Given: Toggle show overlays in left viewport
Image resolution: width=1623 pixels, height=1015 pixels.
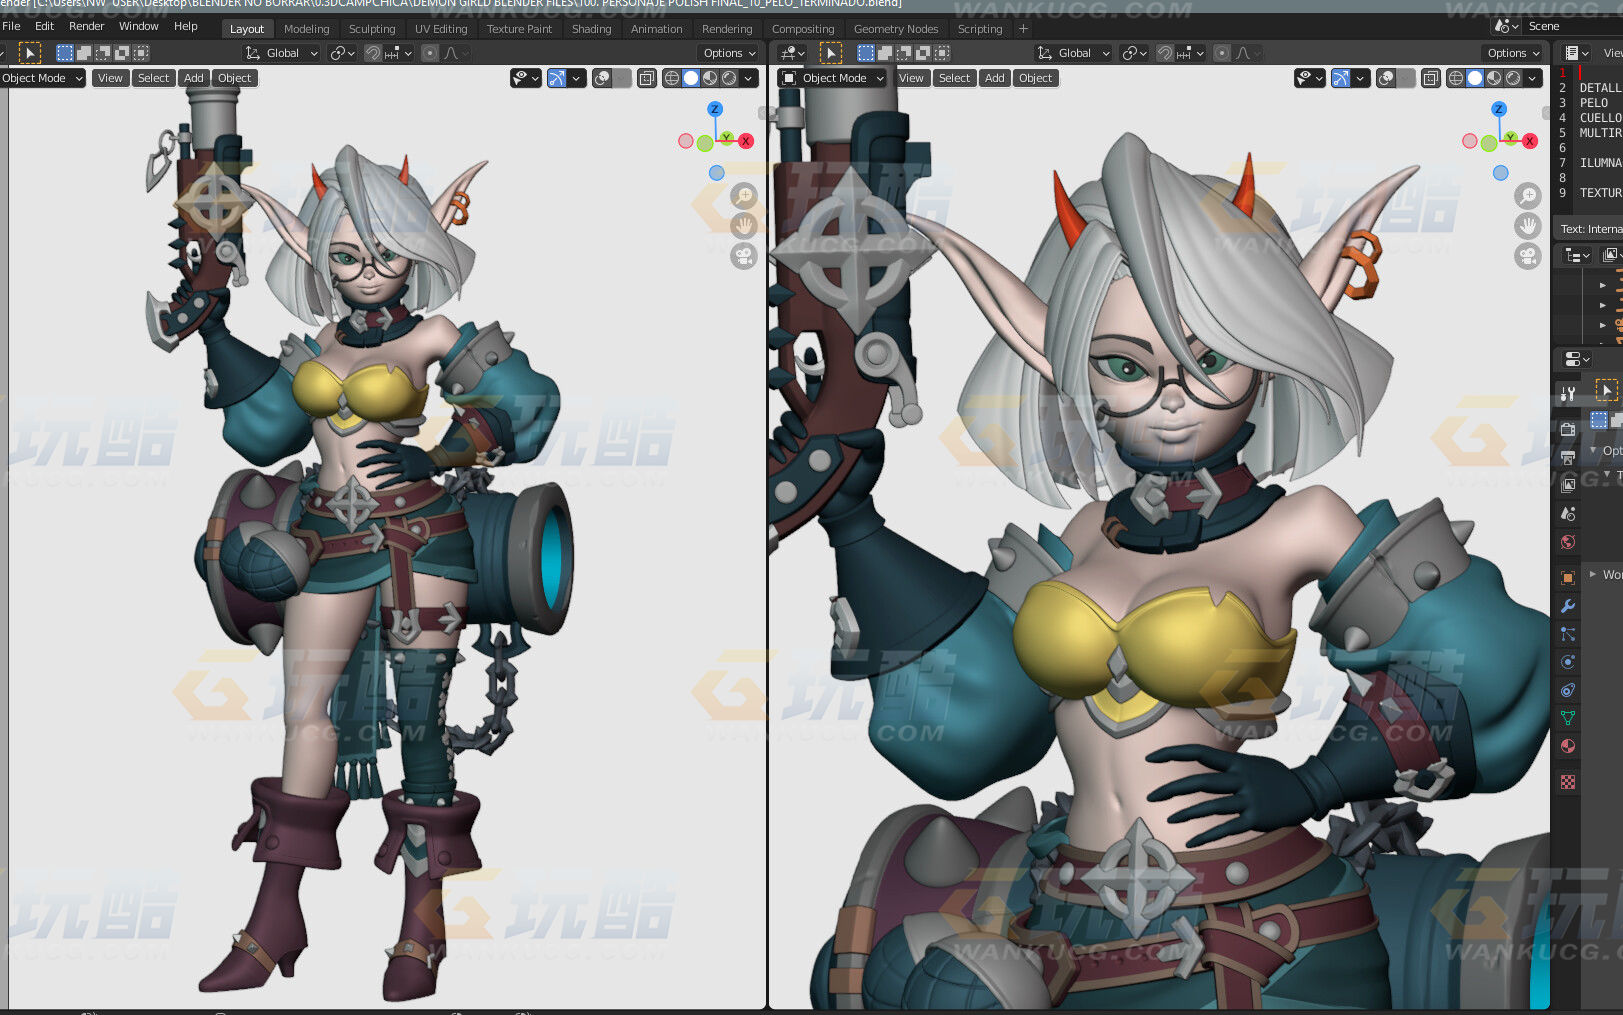Looking at the screenshot, I should click(x=602, y=78).
